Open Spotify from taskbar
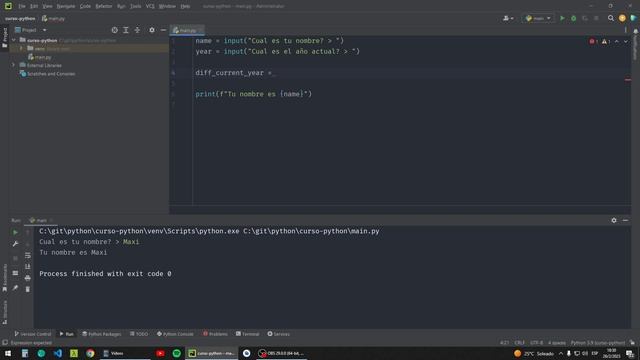640x360 pixels. click(x=177, y=353)
